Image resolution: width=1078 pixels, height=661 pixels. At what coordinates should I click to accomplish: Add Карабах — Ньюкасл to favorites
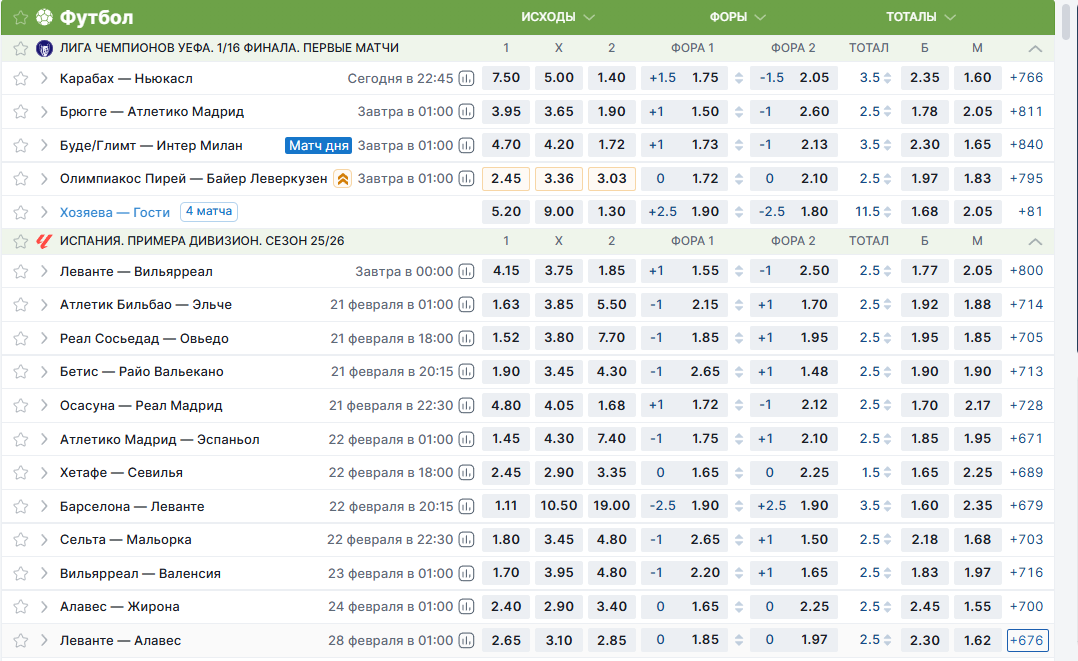coord(20,78)
